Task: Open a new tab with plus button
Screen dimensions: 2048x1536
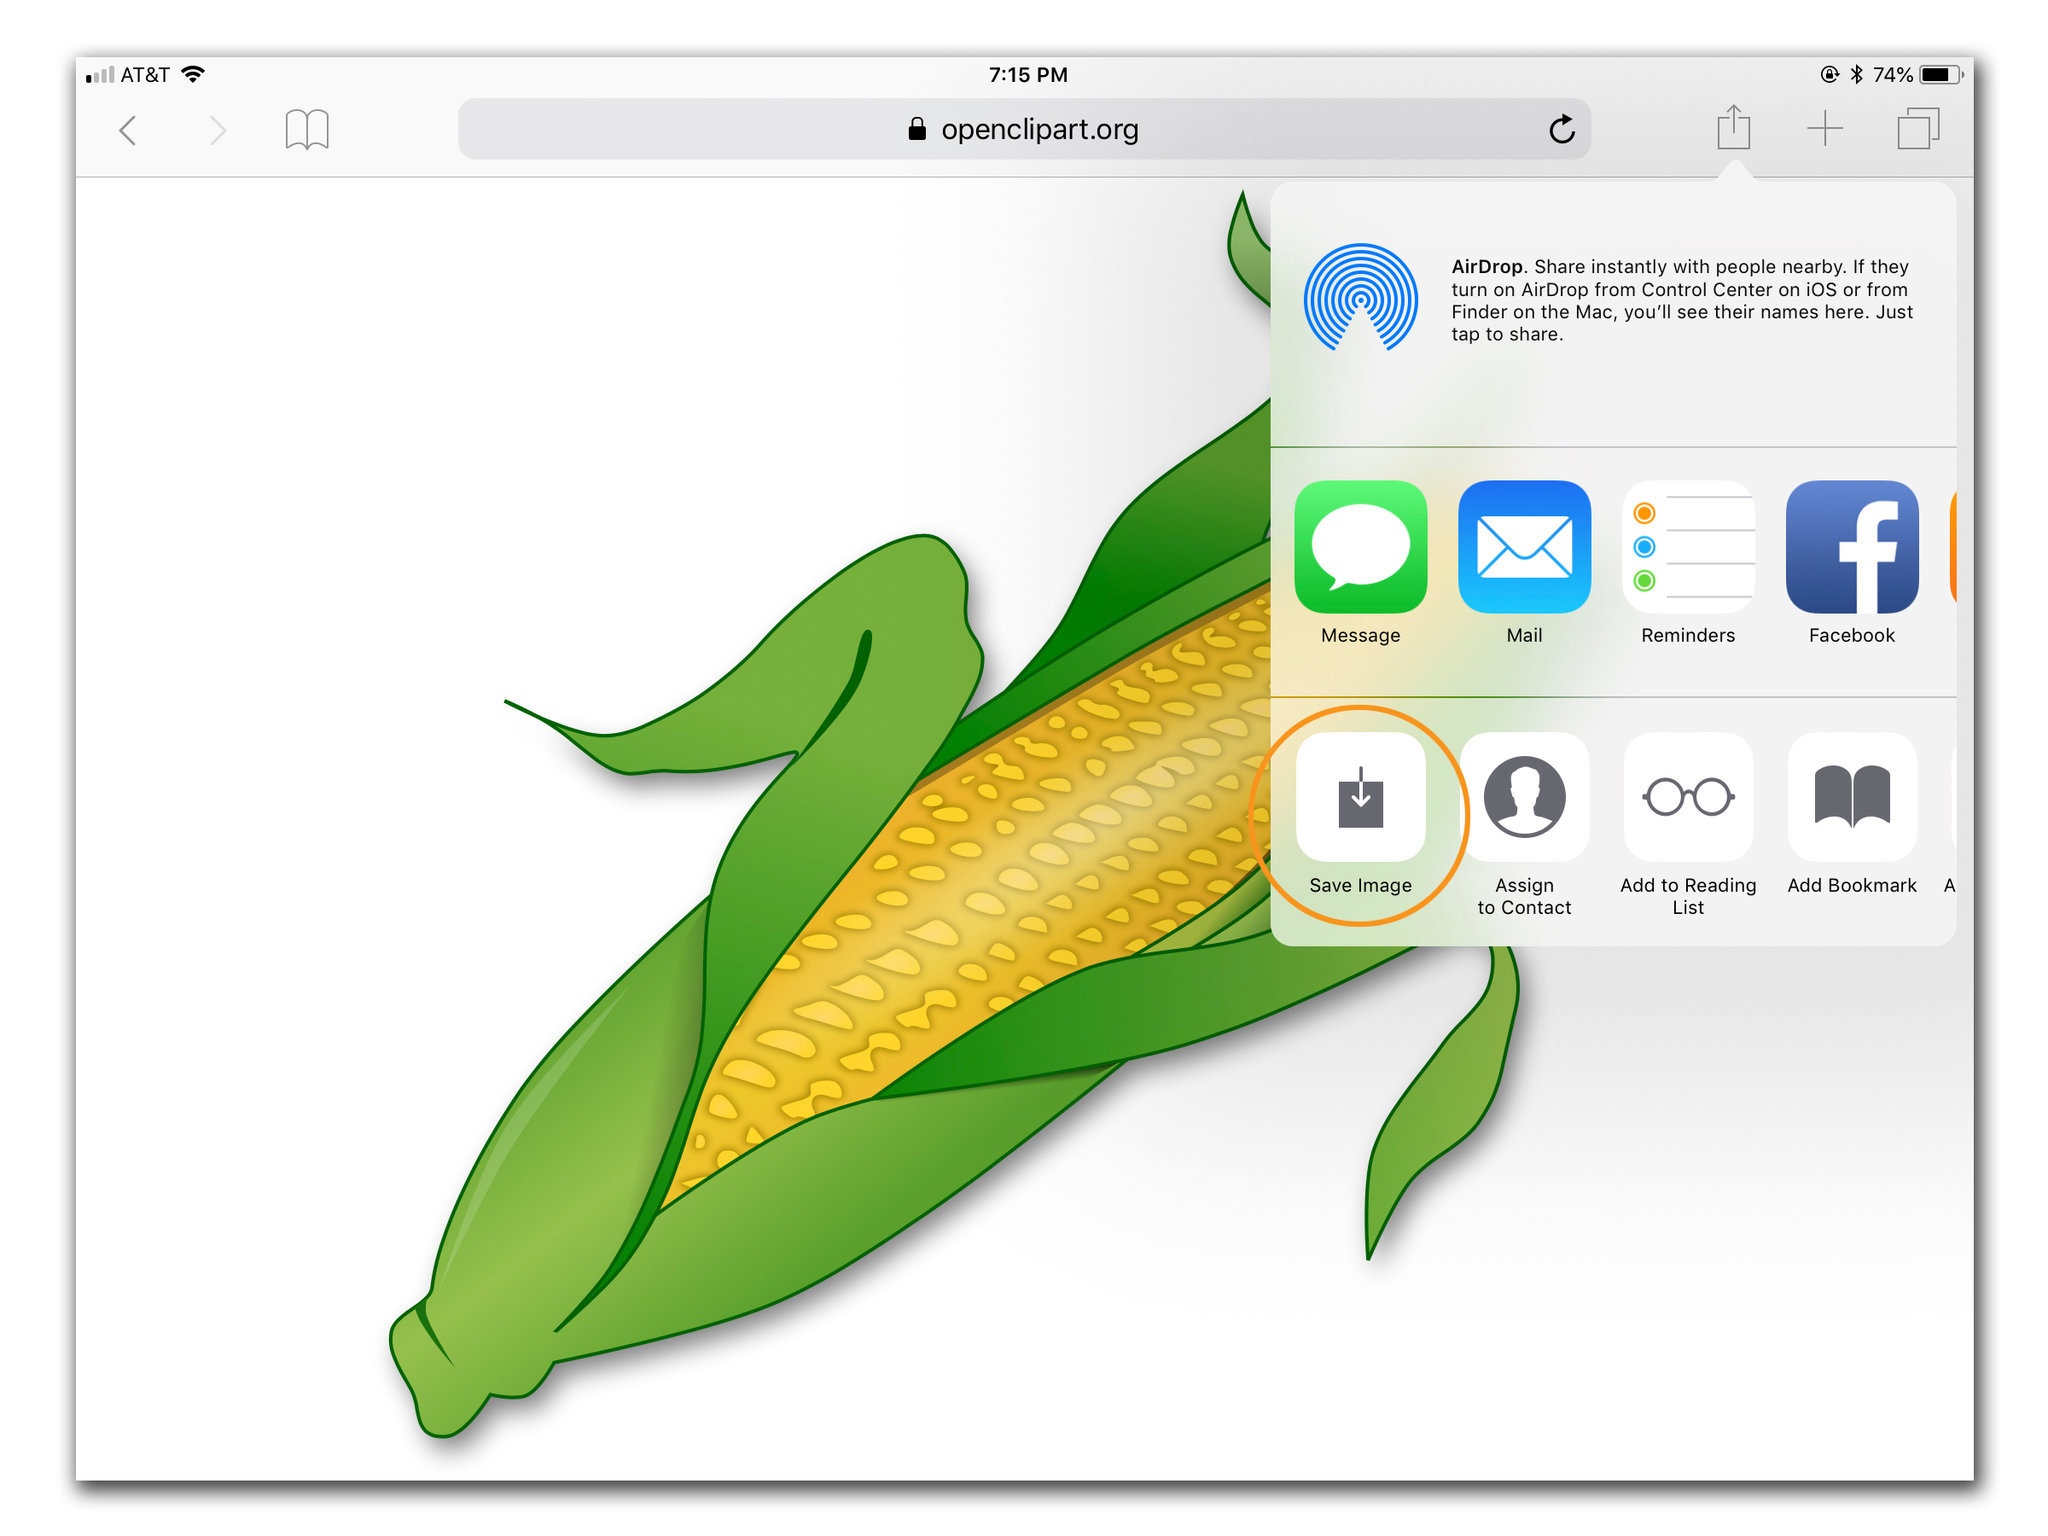Action: pyautogui.click(x=1824, y=128)
